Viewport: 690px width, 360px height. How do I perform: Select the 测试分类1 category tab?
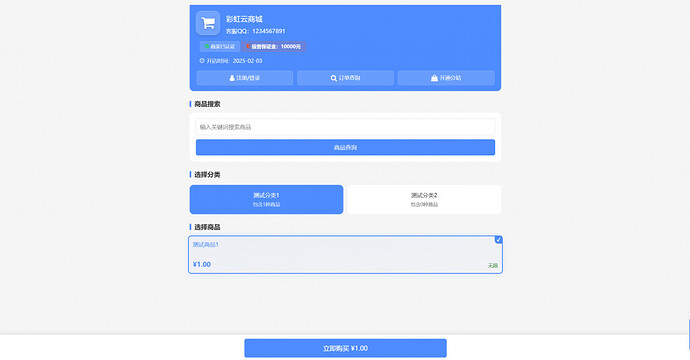click(266, 199)
